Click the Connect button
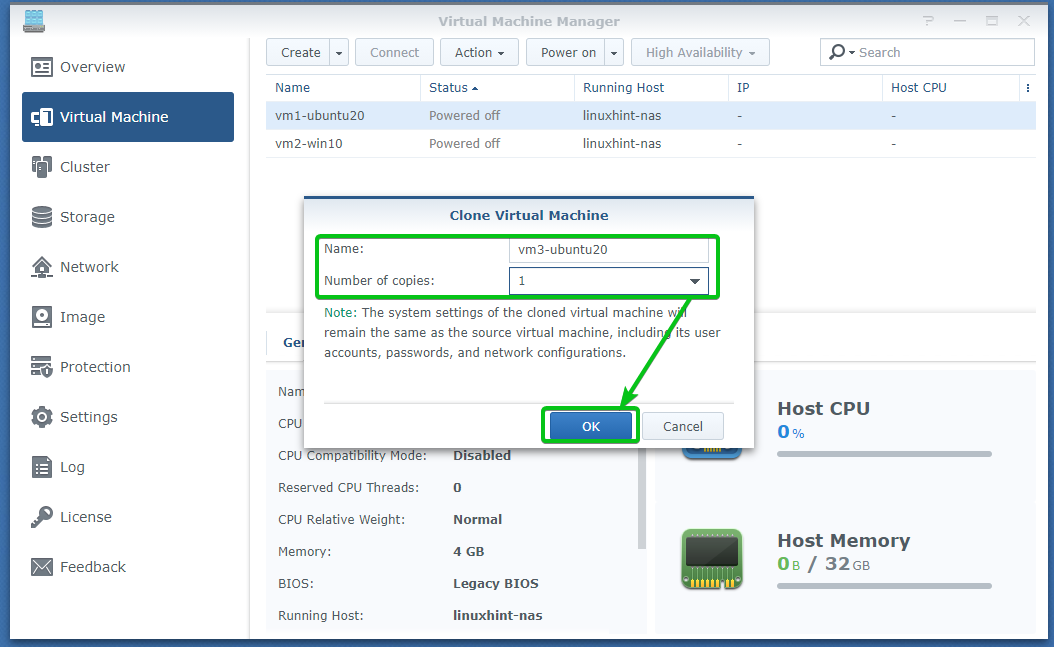Screen dimensions: 1054x647 pos(394,52)
